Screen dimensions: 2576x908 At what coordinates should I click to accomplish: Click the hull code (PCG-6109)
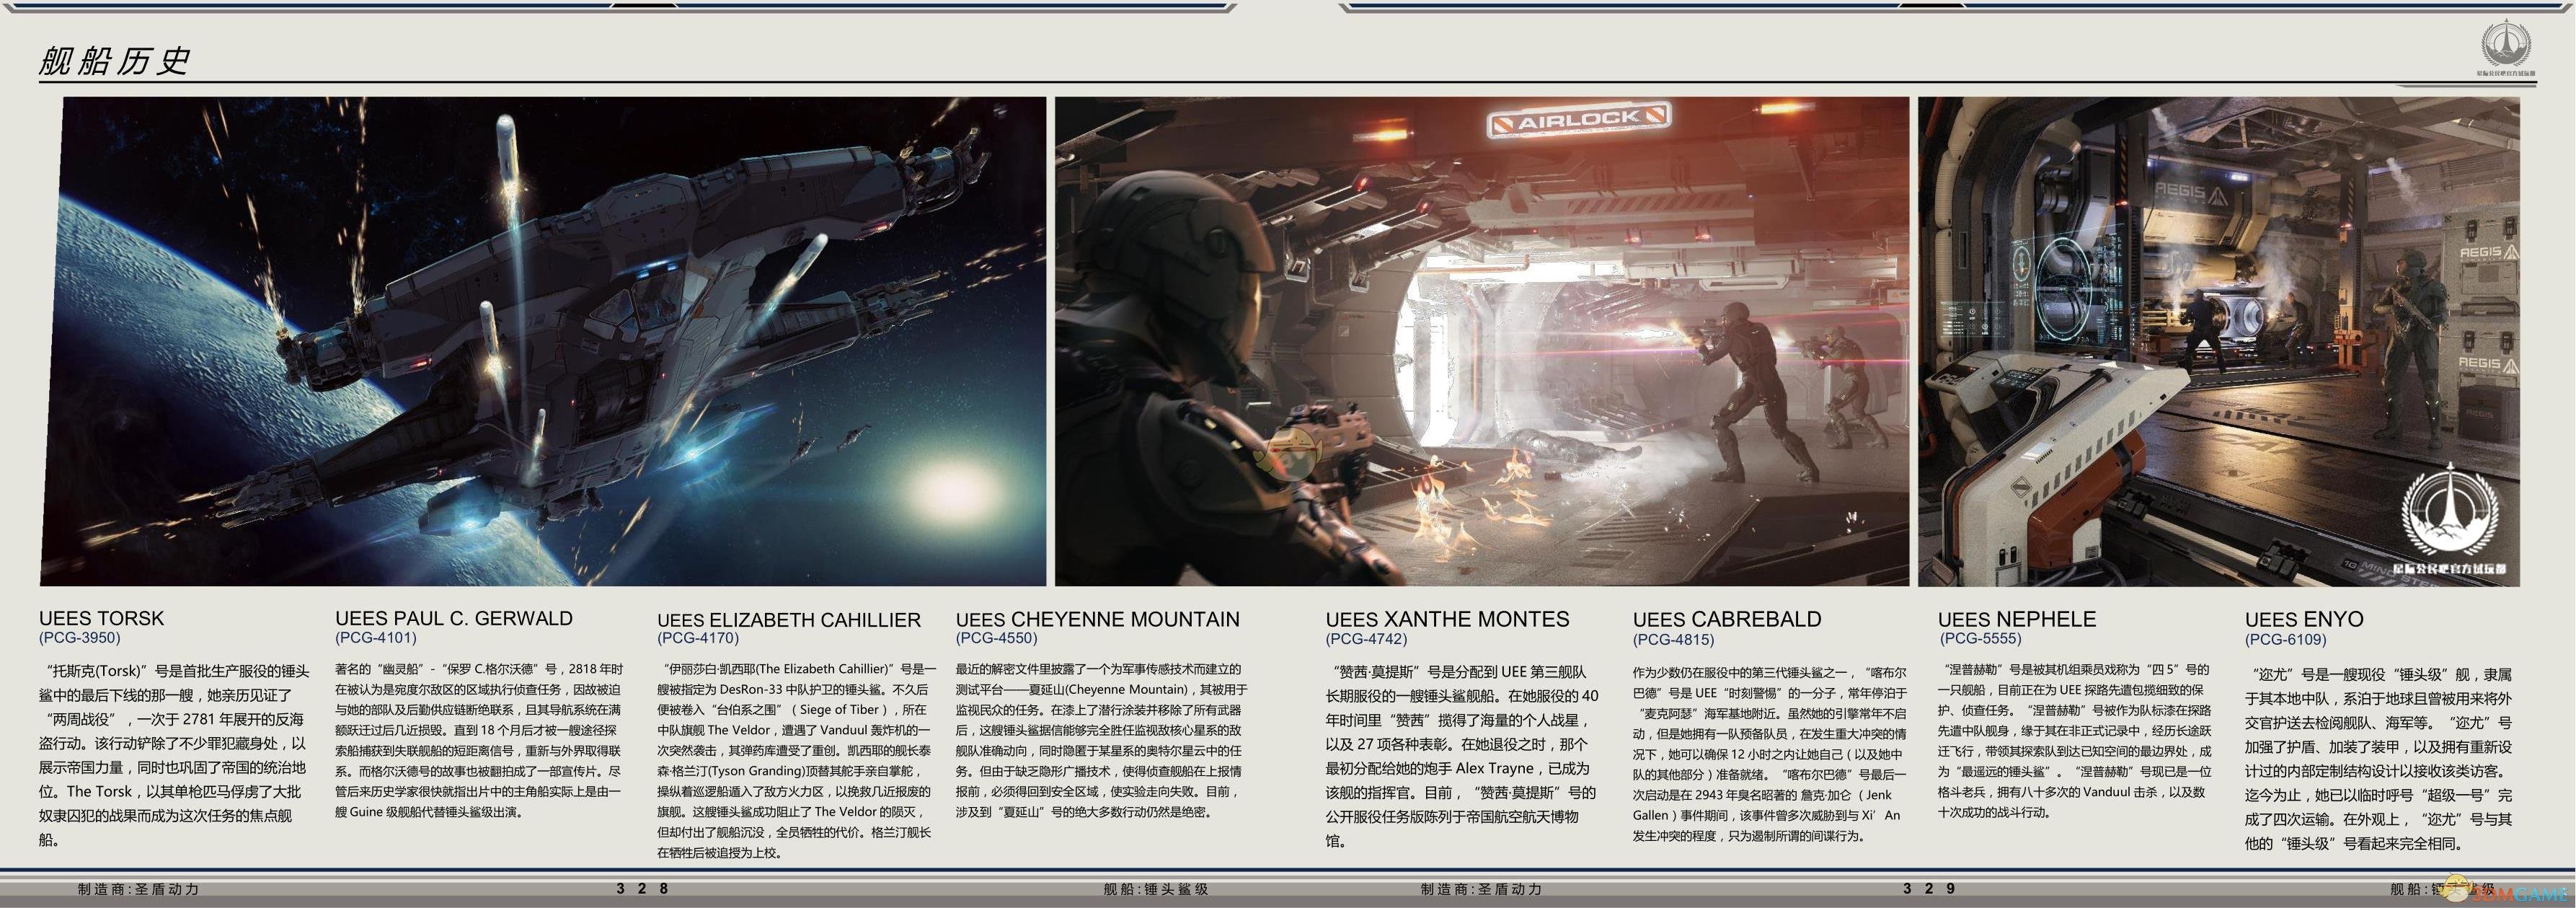[2285, 638]
